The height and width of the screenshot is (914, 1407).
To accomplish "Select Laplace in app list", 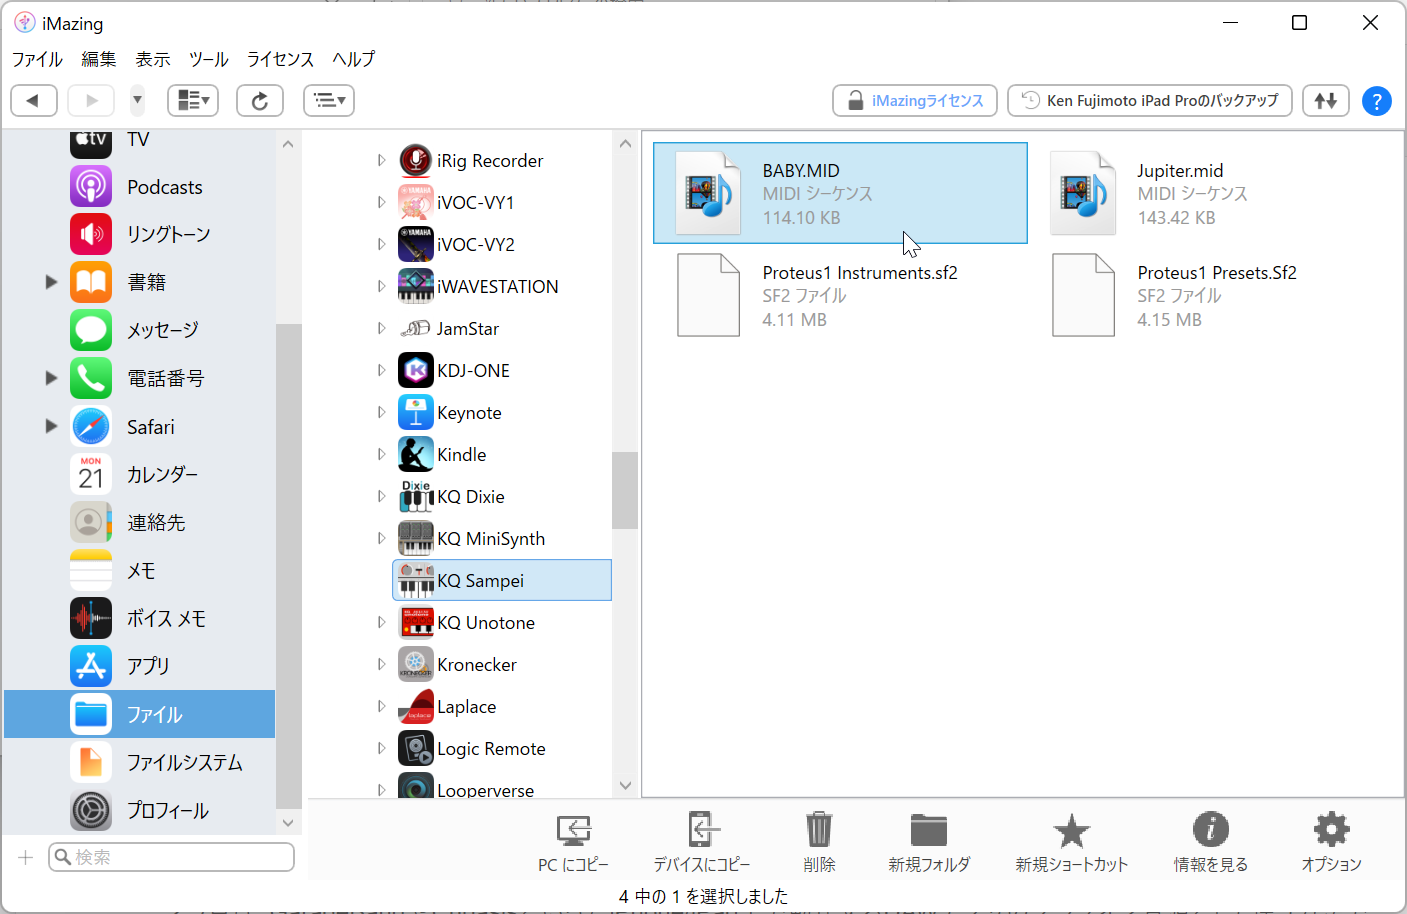I will click(x=502, y=706).
